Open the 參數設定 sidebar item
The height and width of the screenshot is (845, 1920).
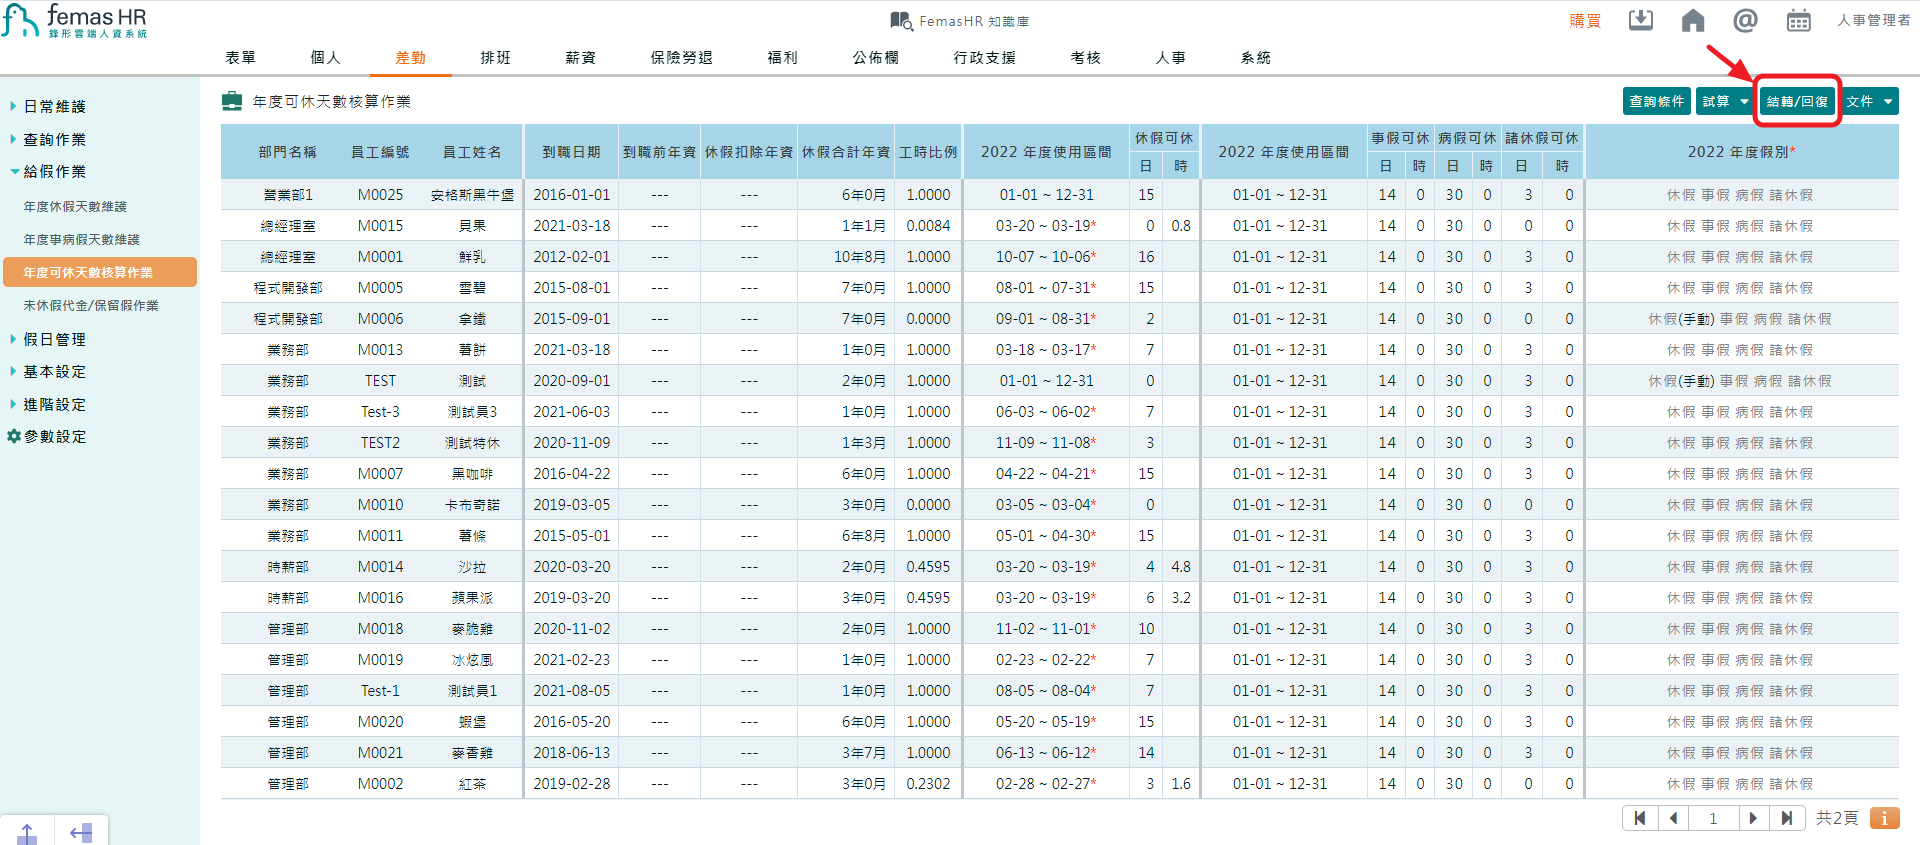click(x=55, y=436)
